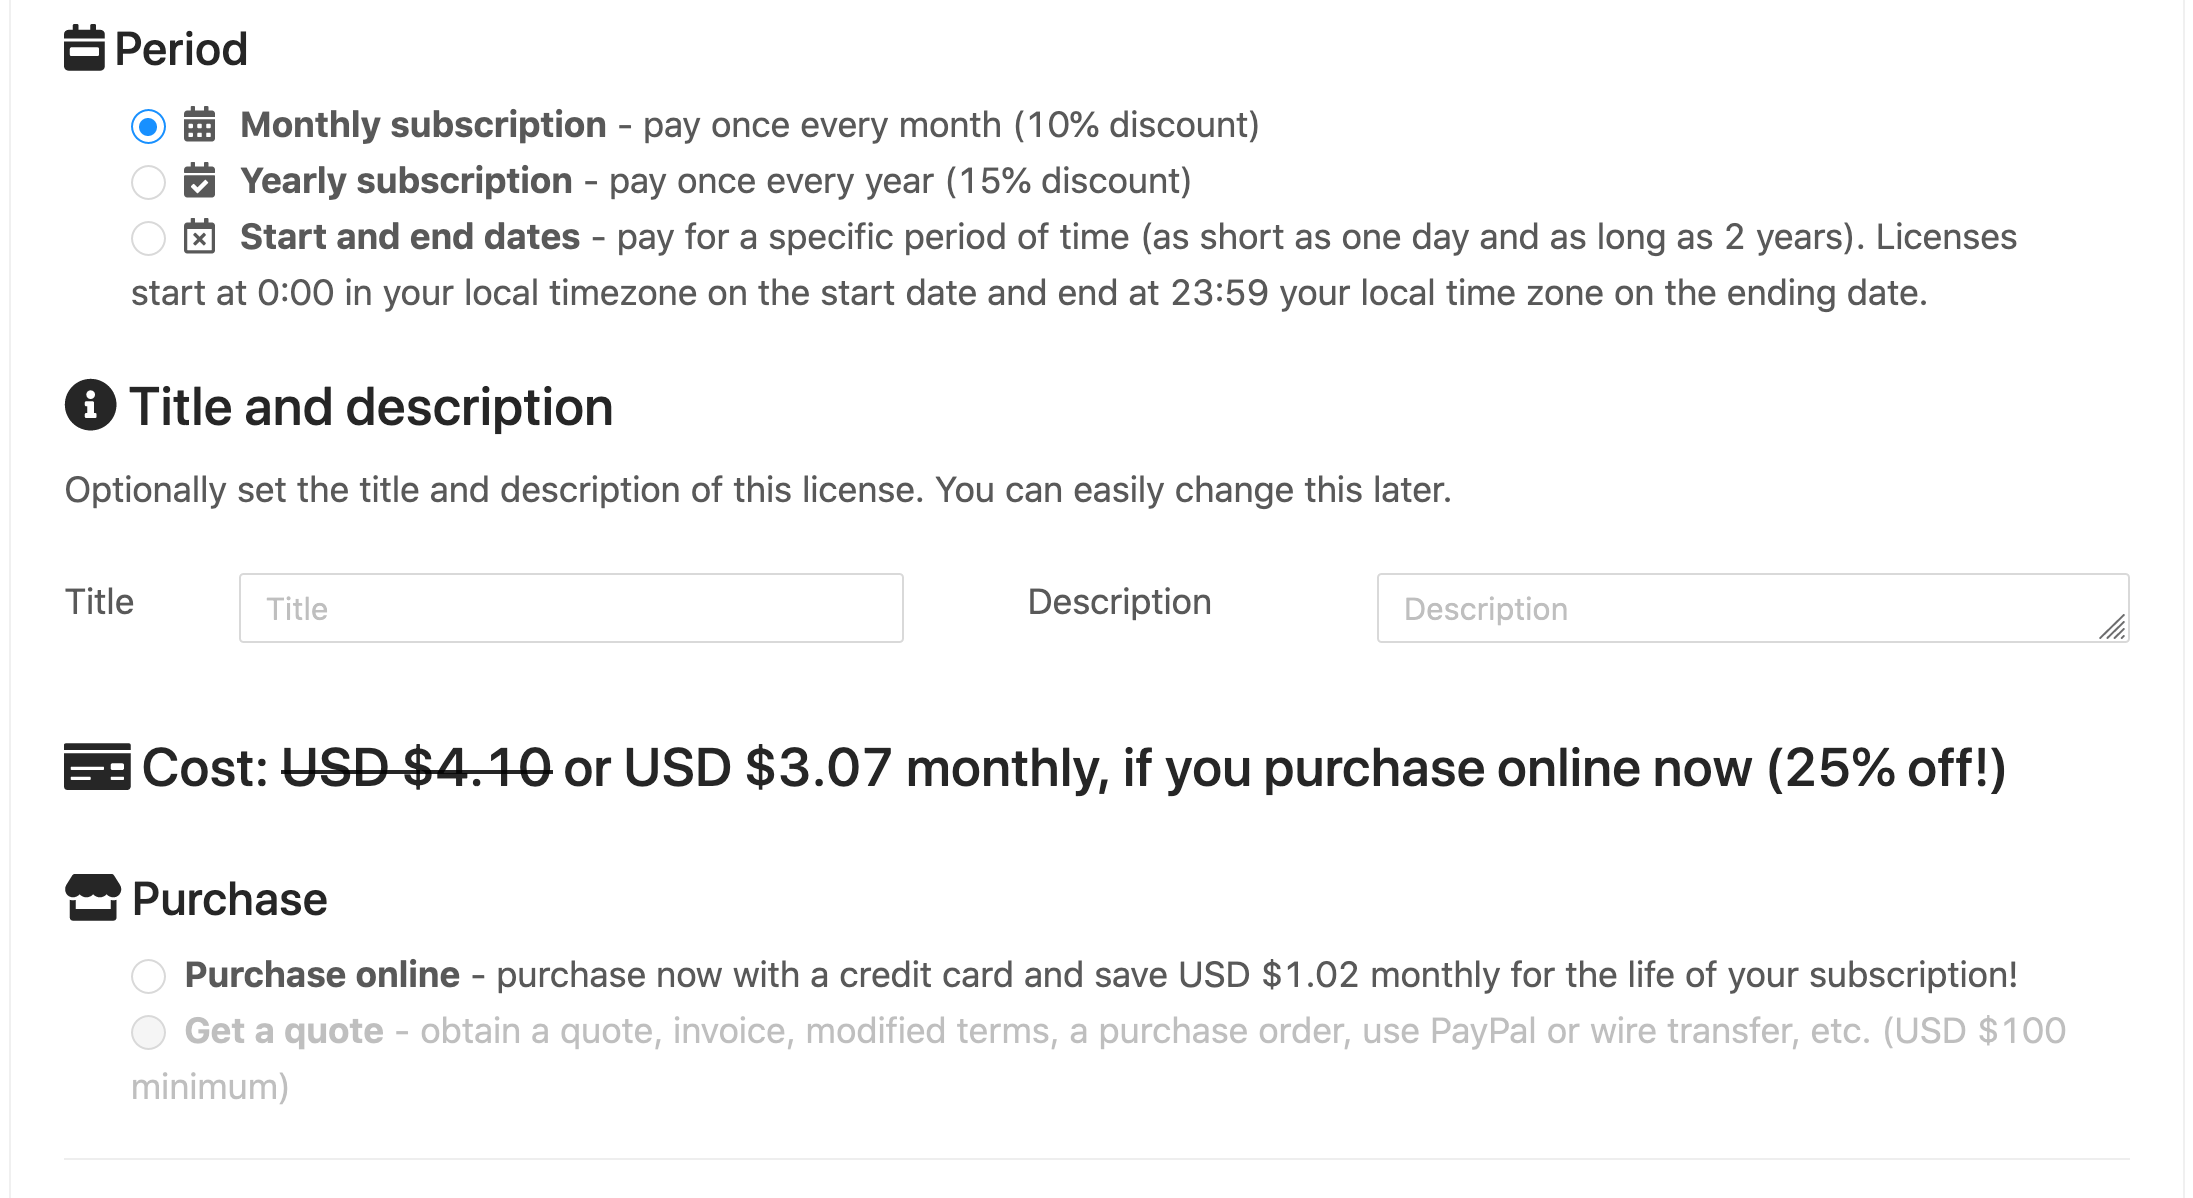This screenshot has width=2193, height=1198.
Task: Click the calendar icon beside Period heading
Action: 84,48
